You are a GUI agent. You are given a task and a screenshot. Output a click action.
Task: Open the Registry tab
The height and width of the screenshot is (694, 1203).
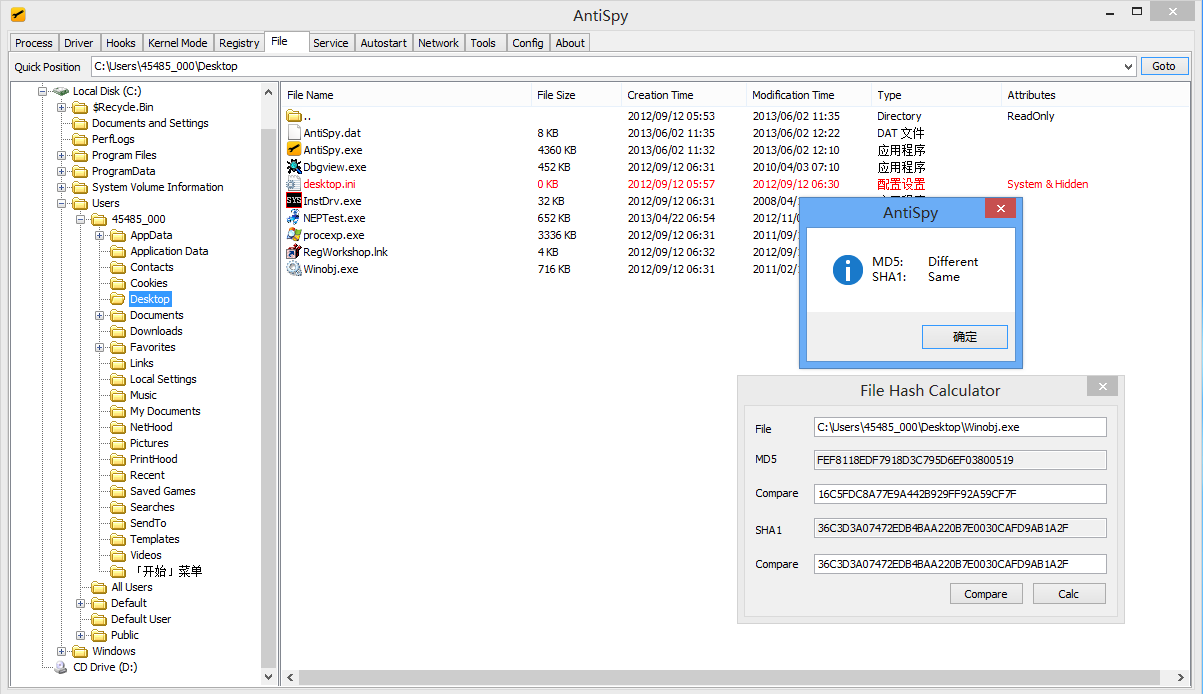[239, 43]
